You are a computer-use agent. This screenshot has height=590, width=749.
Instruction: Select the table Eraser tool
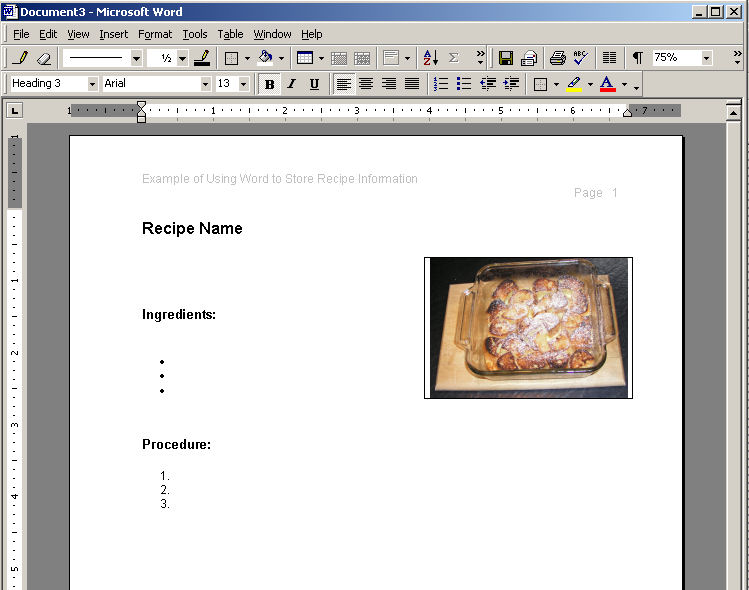(43, 58)
